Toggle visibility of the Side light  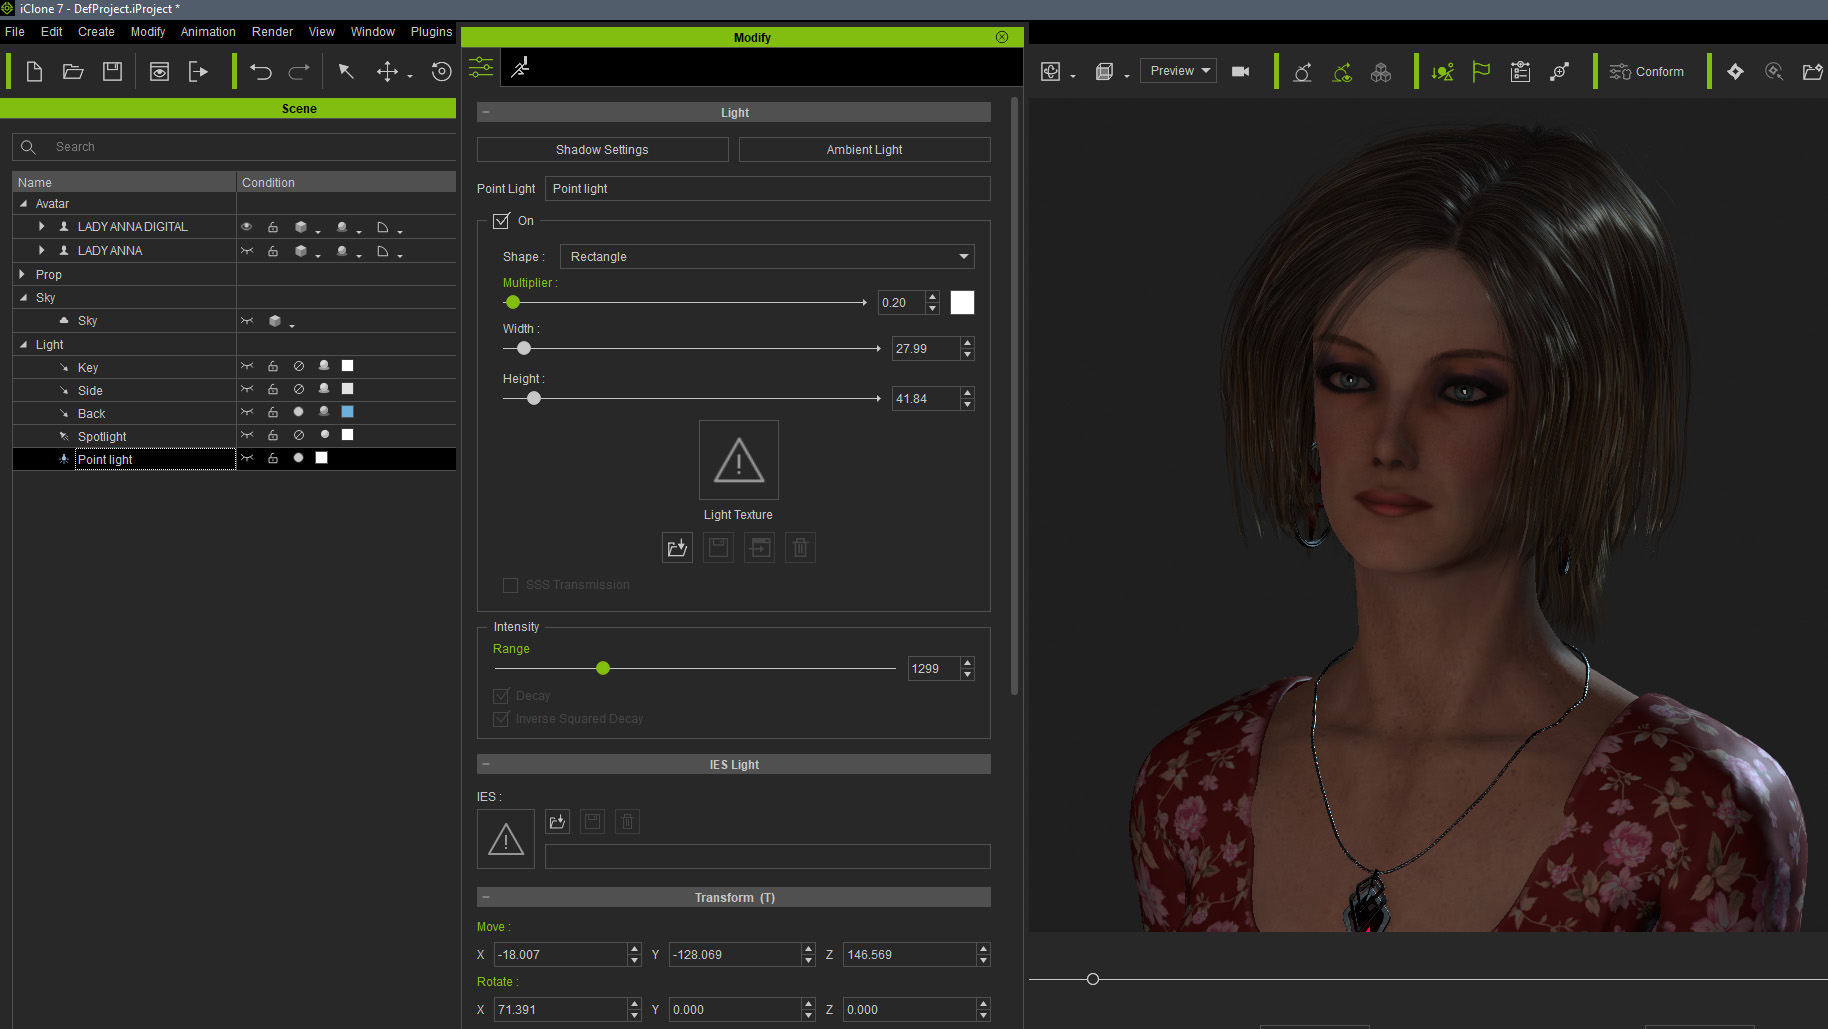pos(247,389)
